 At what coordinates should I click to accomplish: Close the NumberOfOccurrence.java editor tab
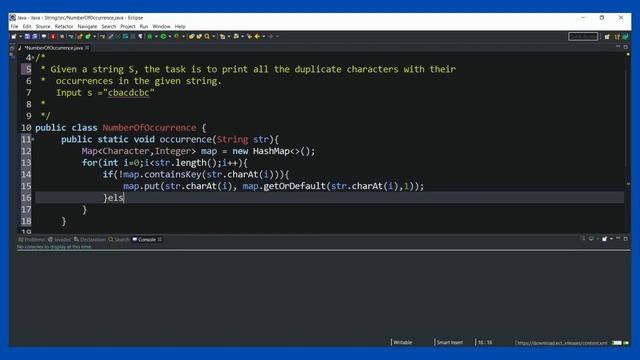coord(87,48)
